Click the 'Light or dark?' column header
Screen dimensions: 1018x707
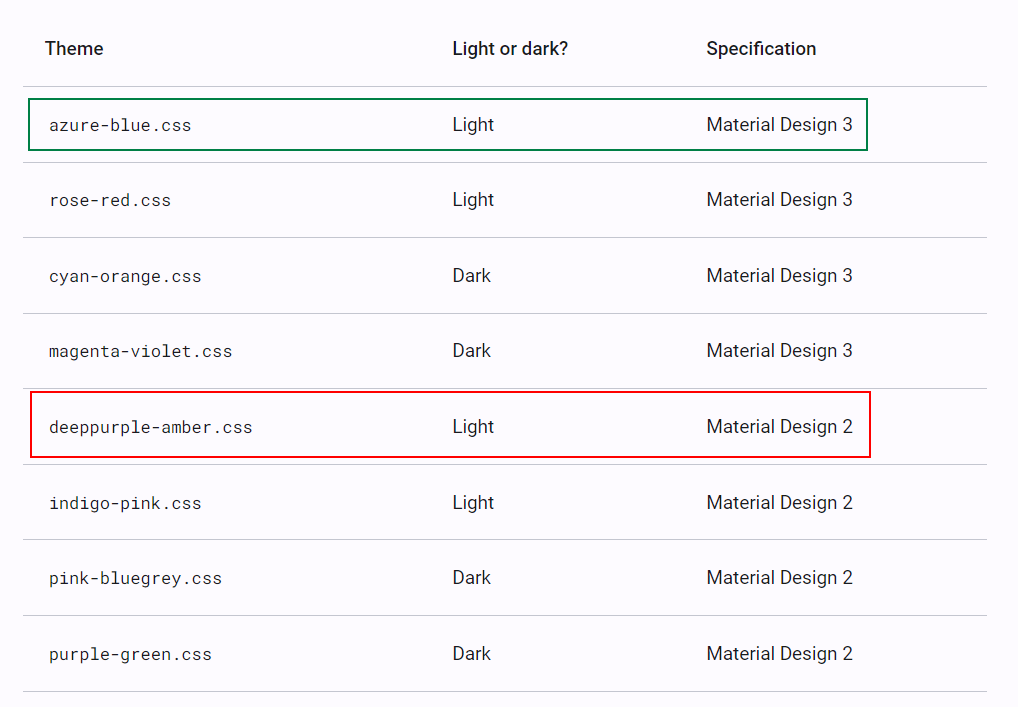tap(510, 49)
